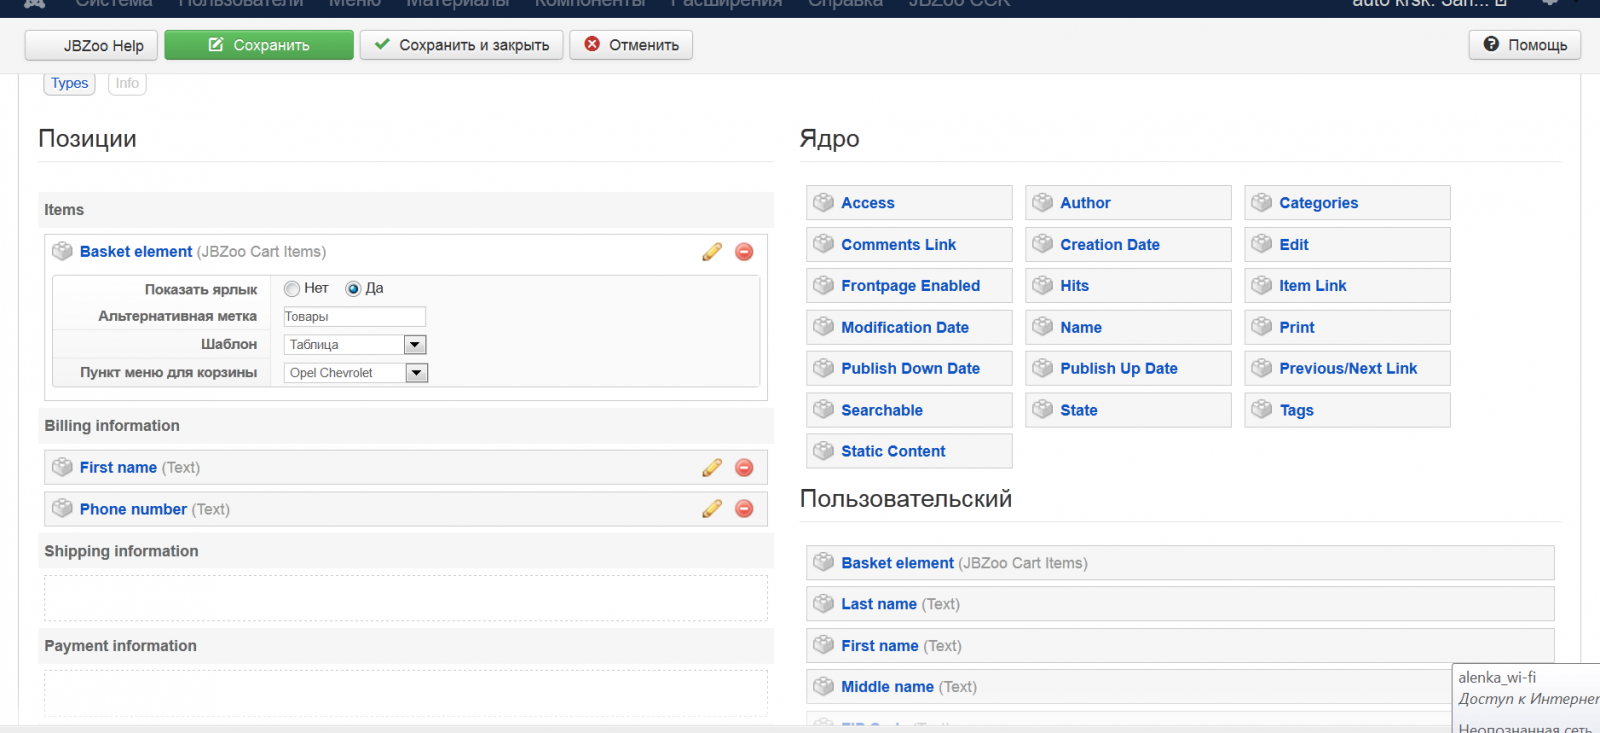This screenshot has width=1600, height=733.
Task: Click 'Сохранить и закрыть' button
Action: tap(462, 45)
